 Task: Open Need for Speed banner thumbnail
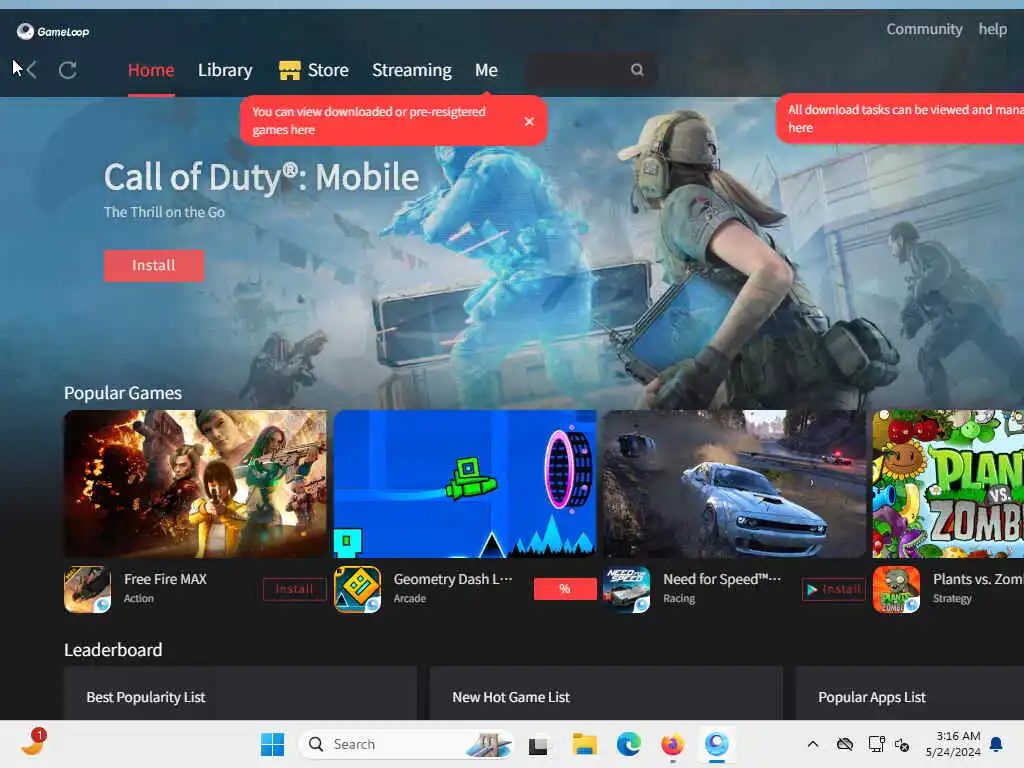tap(734, 484)
